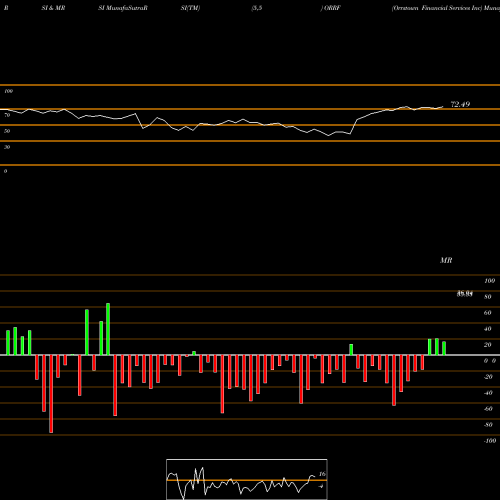The width and height of the screenshot is (500, 500).
Task: Click the '(5,5' parameter text in header
Action: [257, 8]
